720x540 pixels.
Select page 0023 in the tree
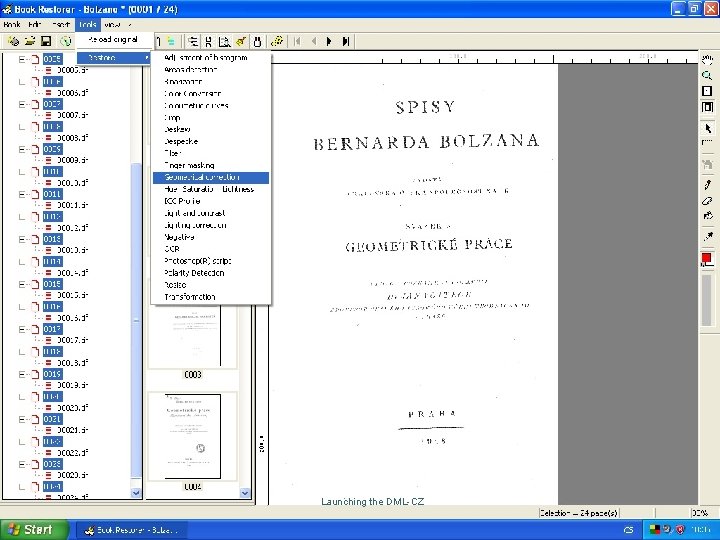click(52, 464)
